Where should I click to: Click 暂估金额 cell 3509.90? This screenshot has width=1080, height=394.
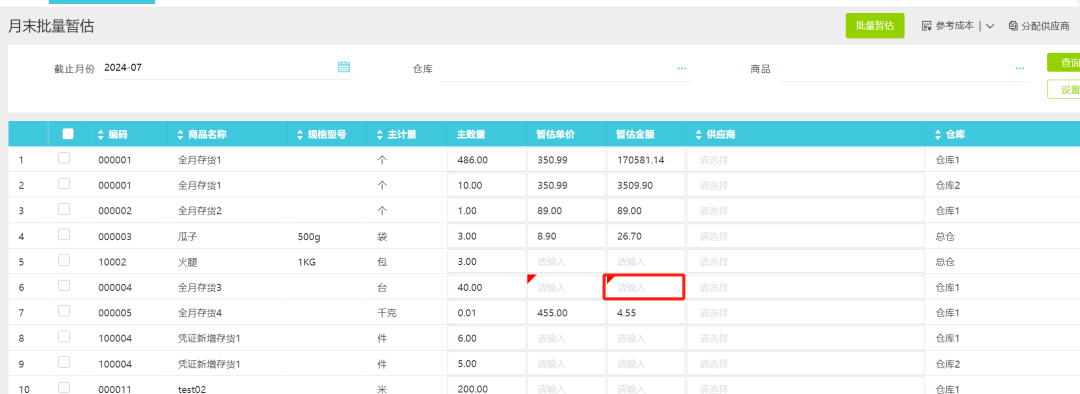(645, 185)
